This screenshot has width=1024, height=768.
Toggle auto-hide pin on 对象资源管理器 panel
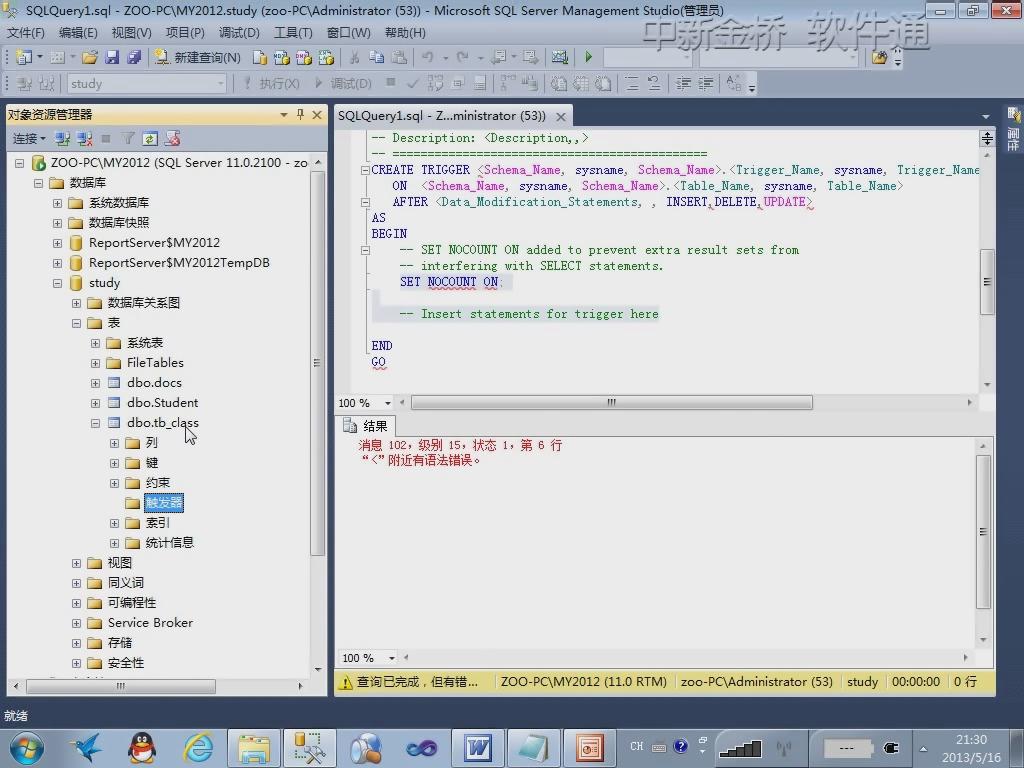pos(300,114)
